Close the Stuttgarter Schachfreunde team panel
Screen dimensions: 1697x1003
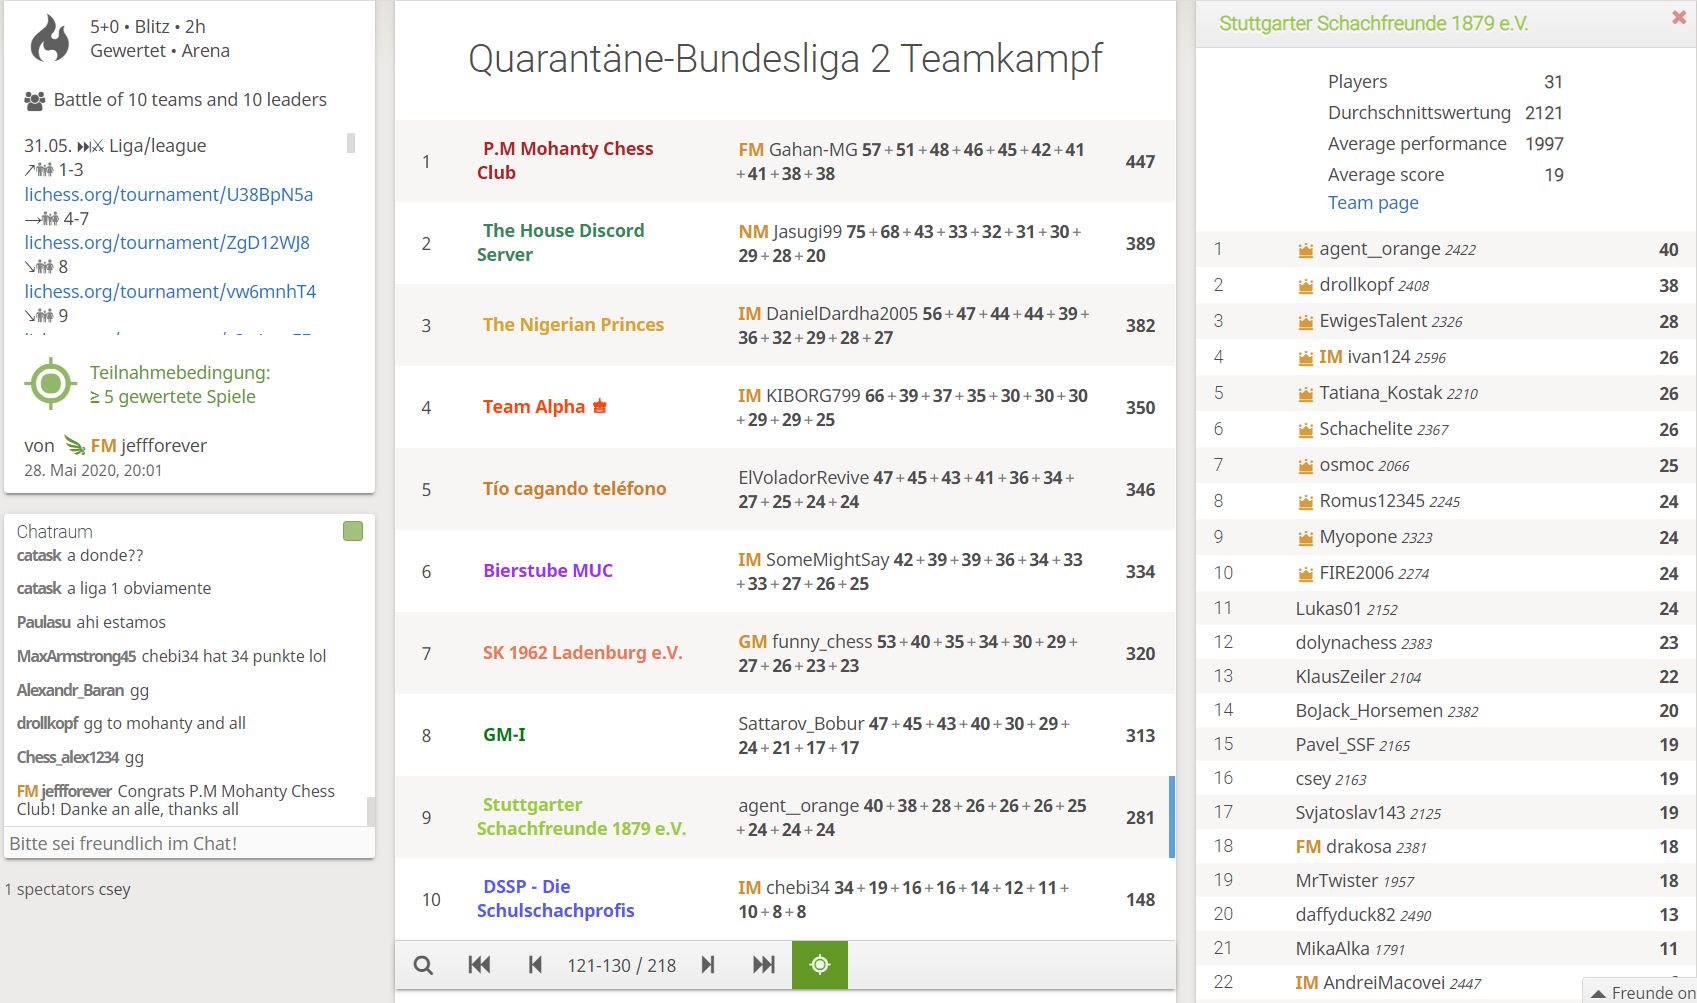pos(1679,17)
